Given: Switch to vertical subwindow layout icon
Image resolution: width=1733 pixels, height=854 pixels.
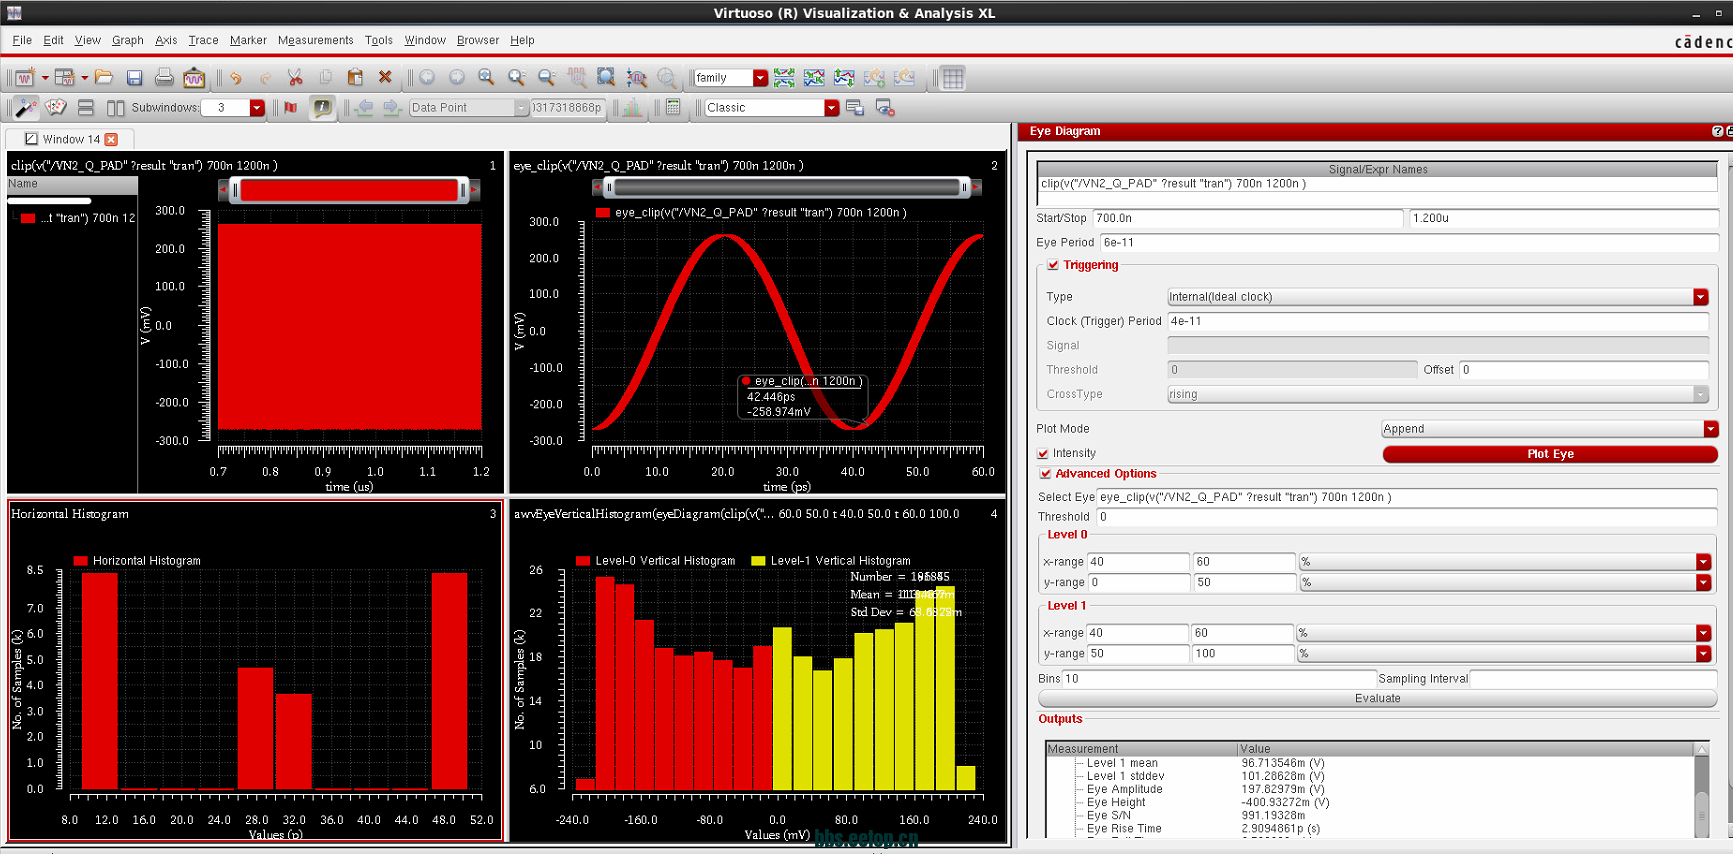Looking at the screenshot, I should coord(115,107).
